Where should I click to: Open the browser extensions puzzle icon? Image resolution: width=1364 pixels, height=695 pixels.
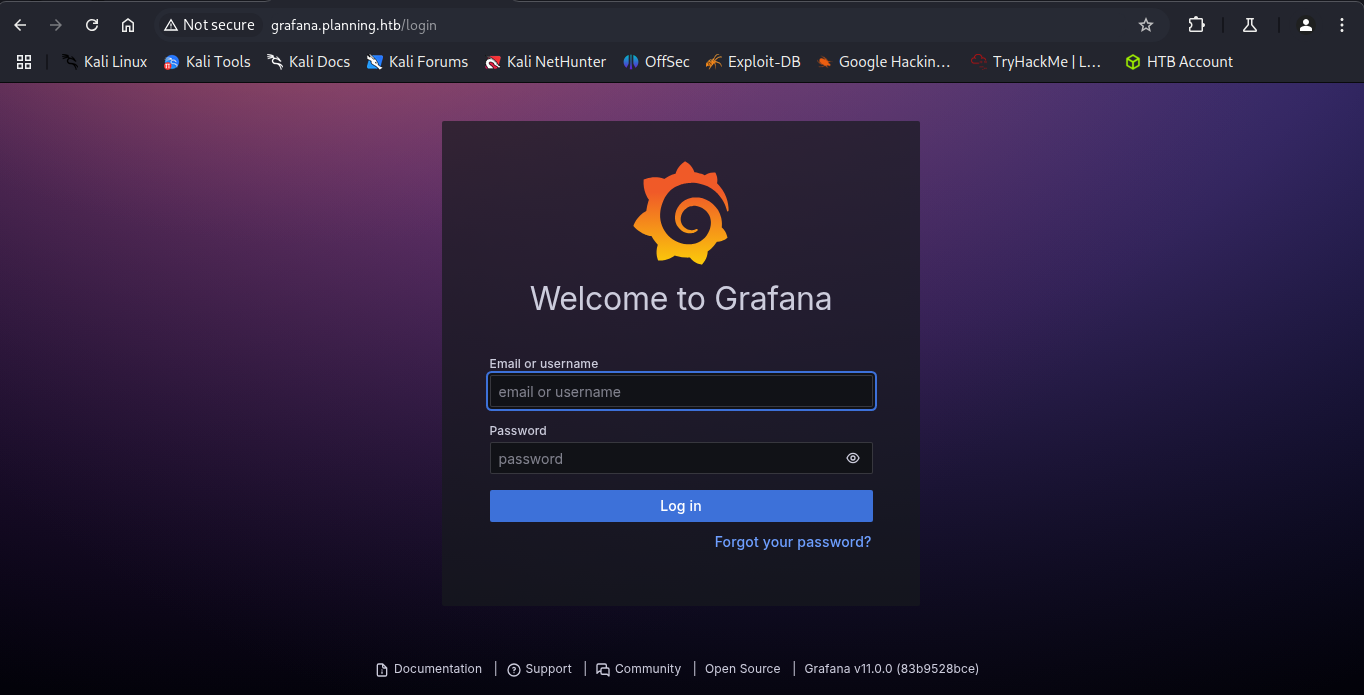[1196, 25]
